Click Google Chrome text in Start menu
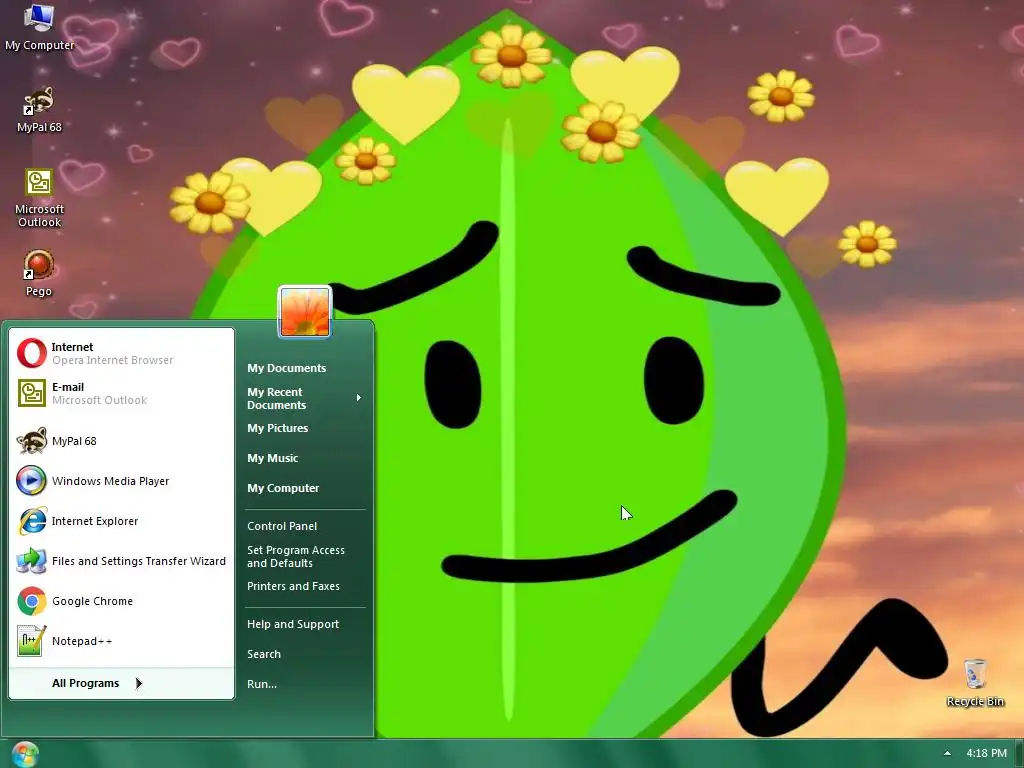Screen dimensions: 1024x768 point(92,601)
